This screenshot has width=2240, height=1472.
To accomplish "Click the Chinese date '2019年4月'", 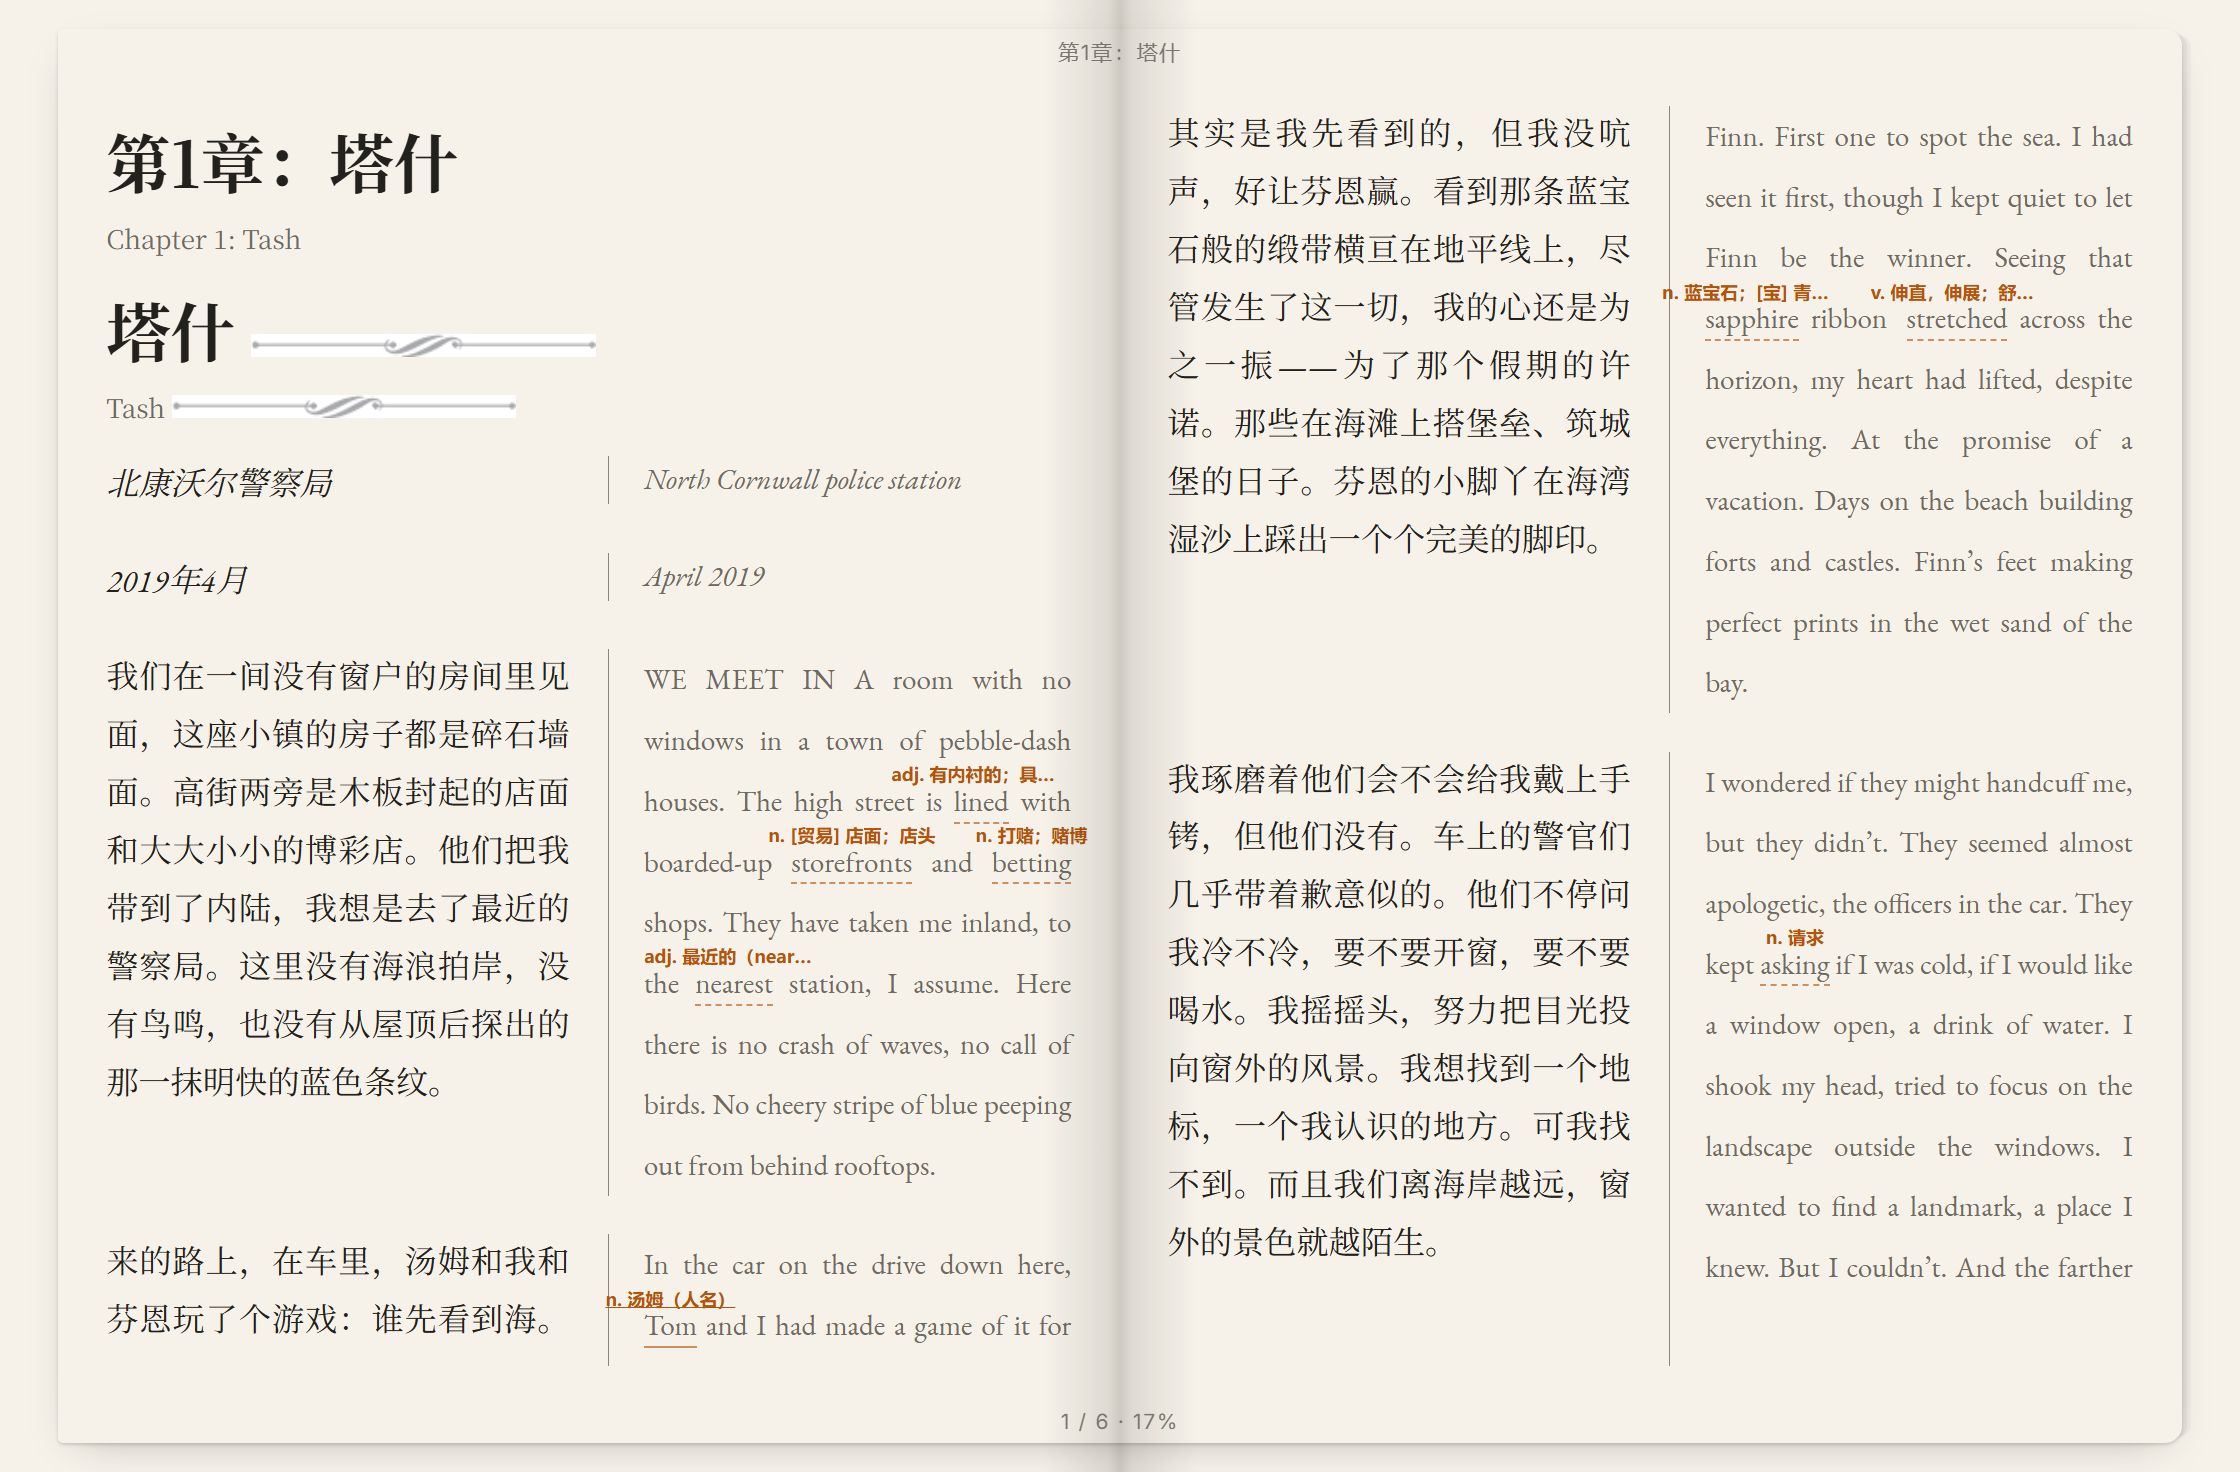I will click(x=177, y=580).
